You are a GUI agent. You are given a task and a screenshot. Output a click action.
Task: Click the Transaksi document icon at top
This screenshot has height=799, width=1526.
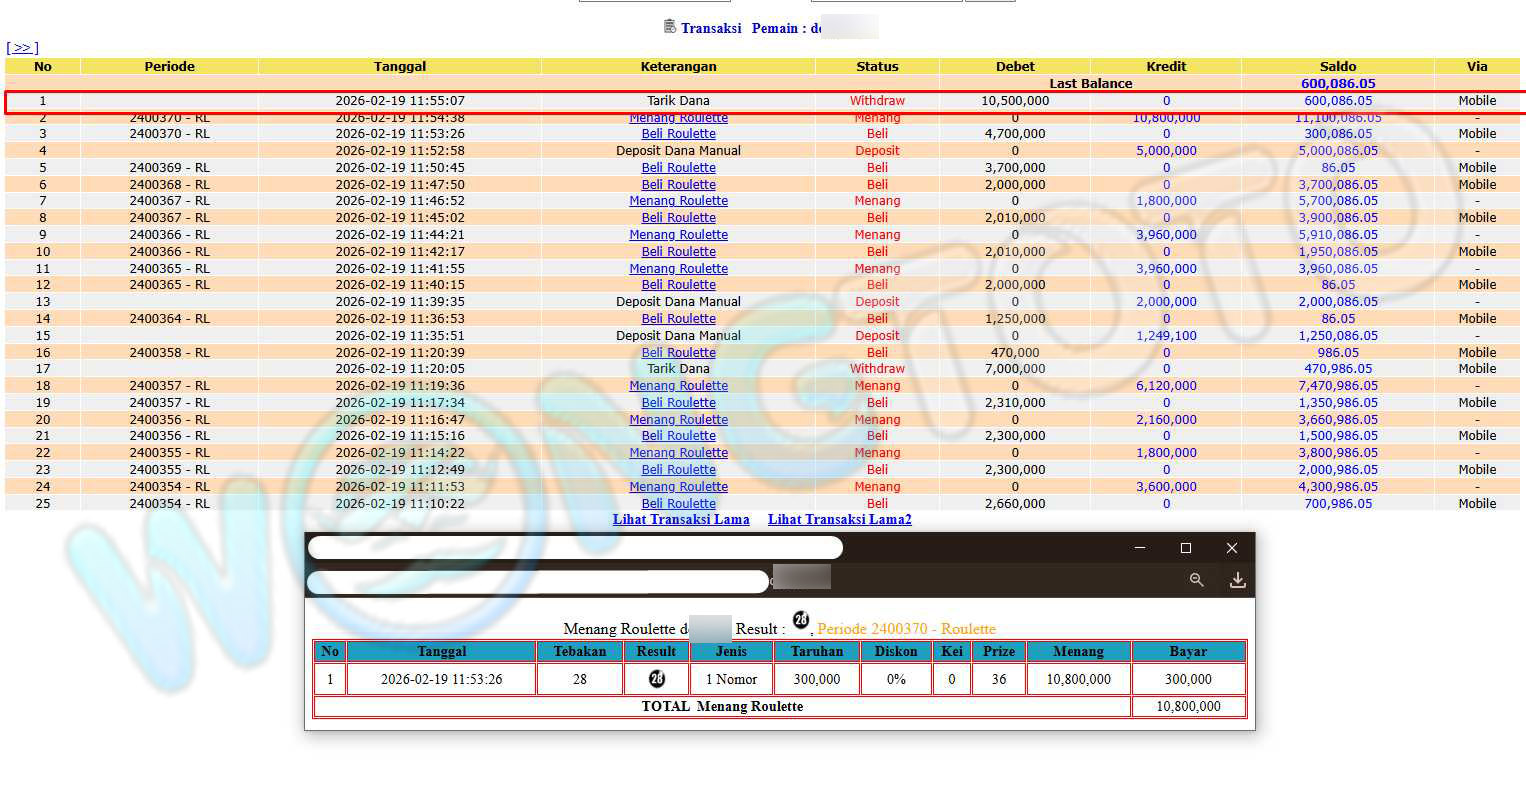(x=670, y=26)
